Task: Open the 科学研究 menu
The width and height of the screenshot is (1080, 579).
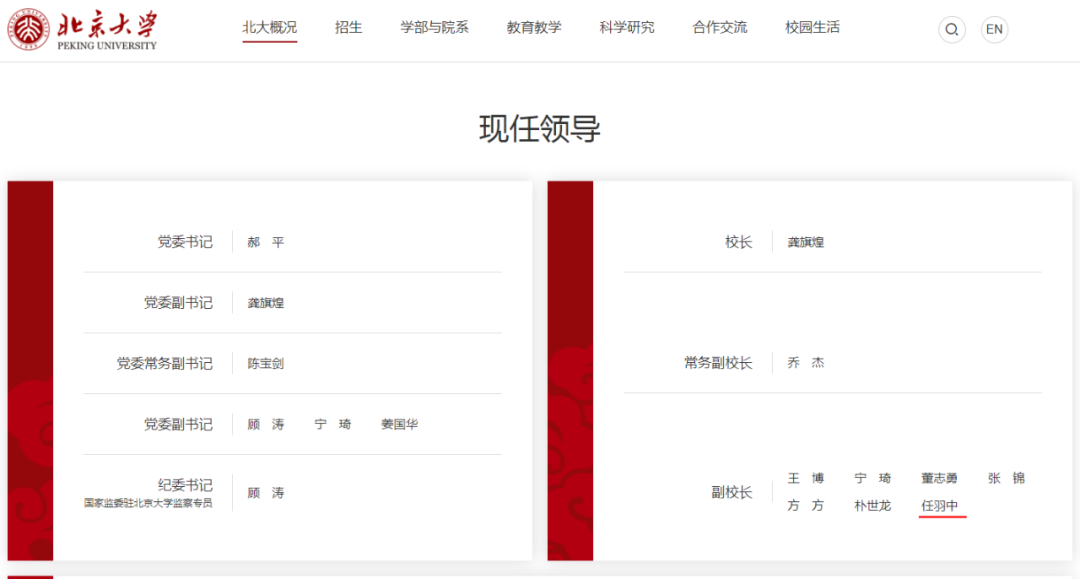Action: (627, 28)
